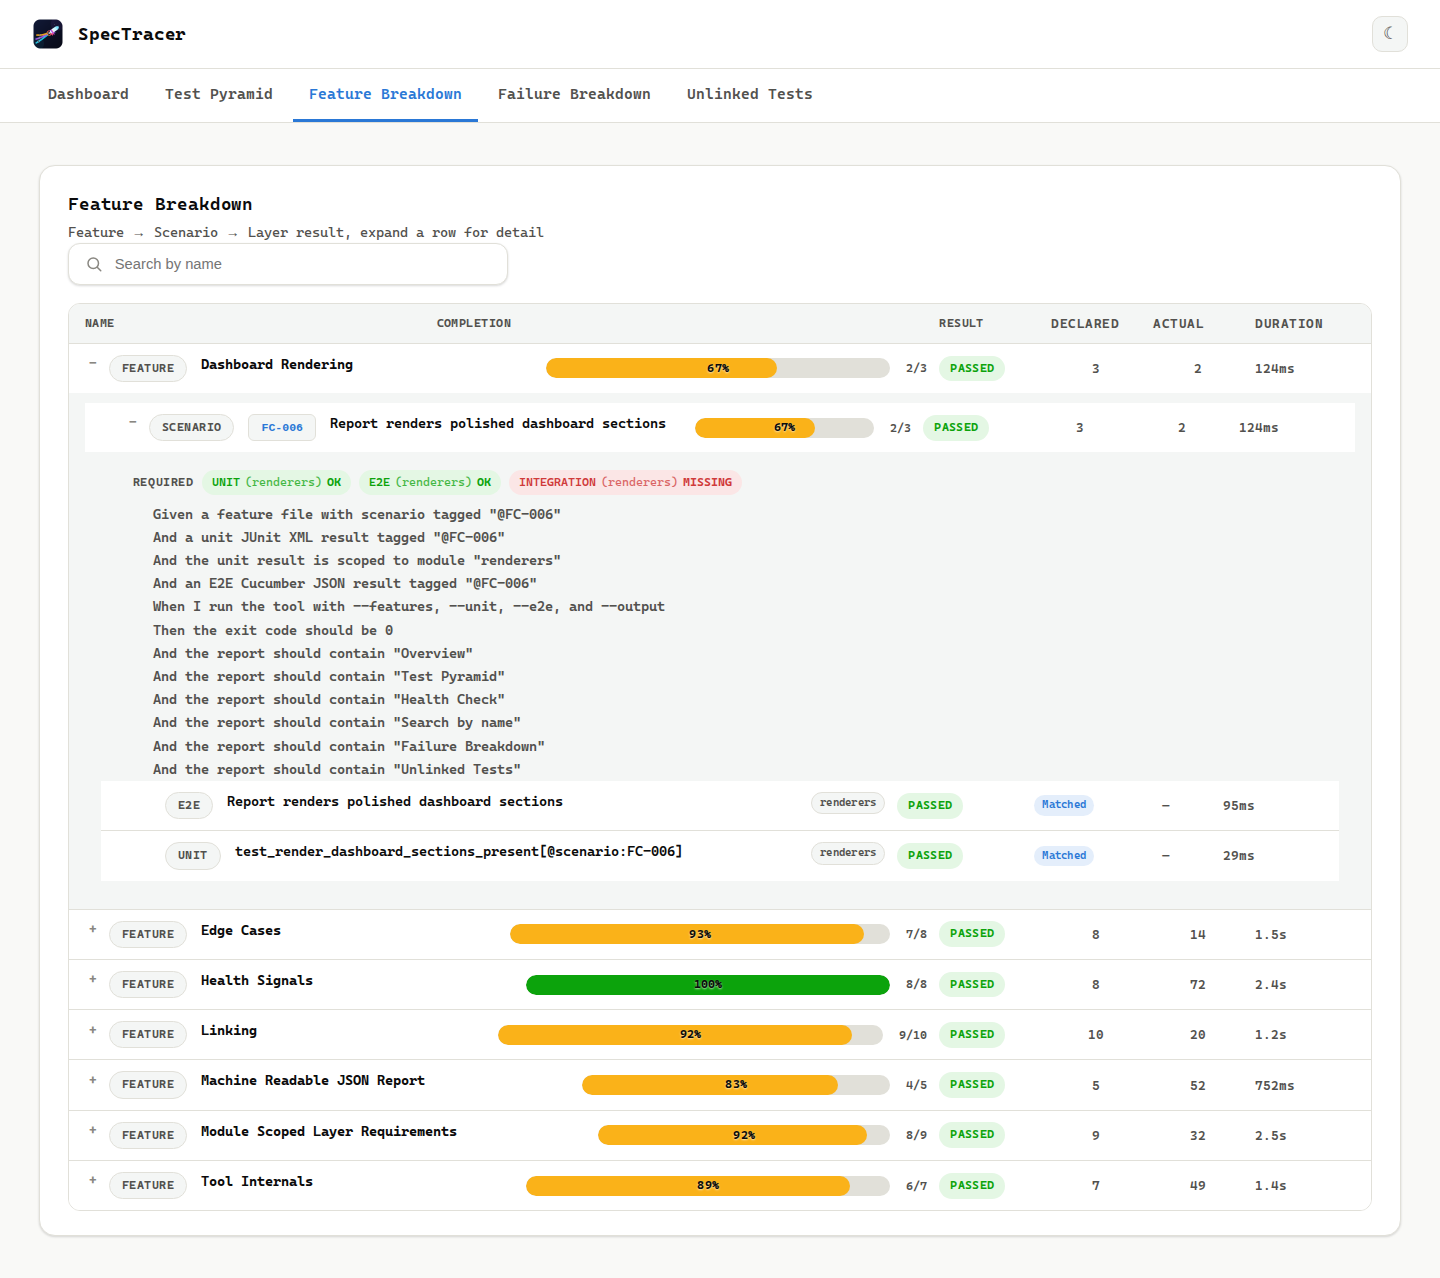This screenshot has width=1440, height=1278.
Task: Click PASSED badge for Dashboard Rendering feature
Action: point(972,368)
